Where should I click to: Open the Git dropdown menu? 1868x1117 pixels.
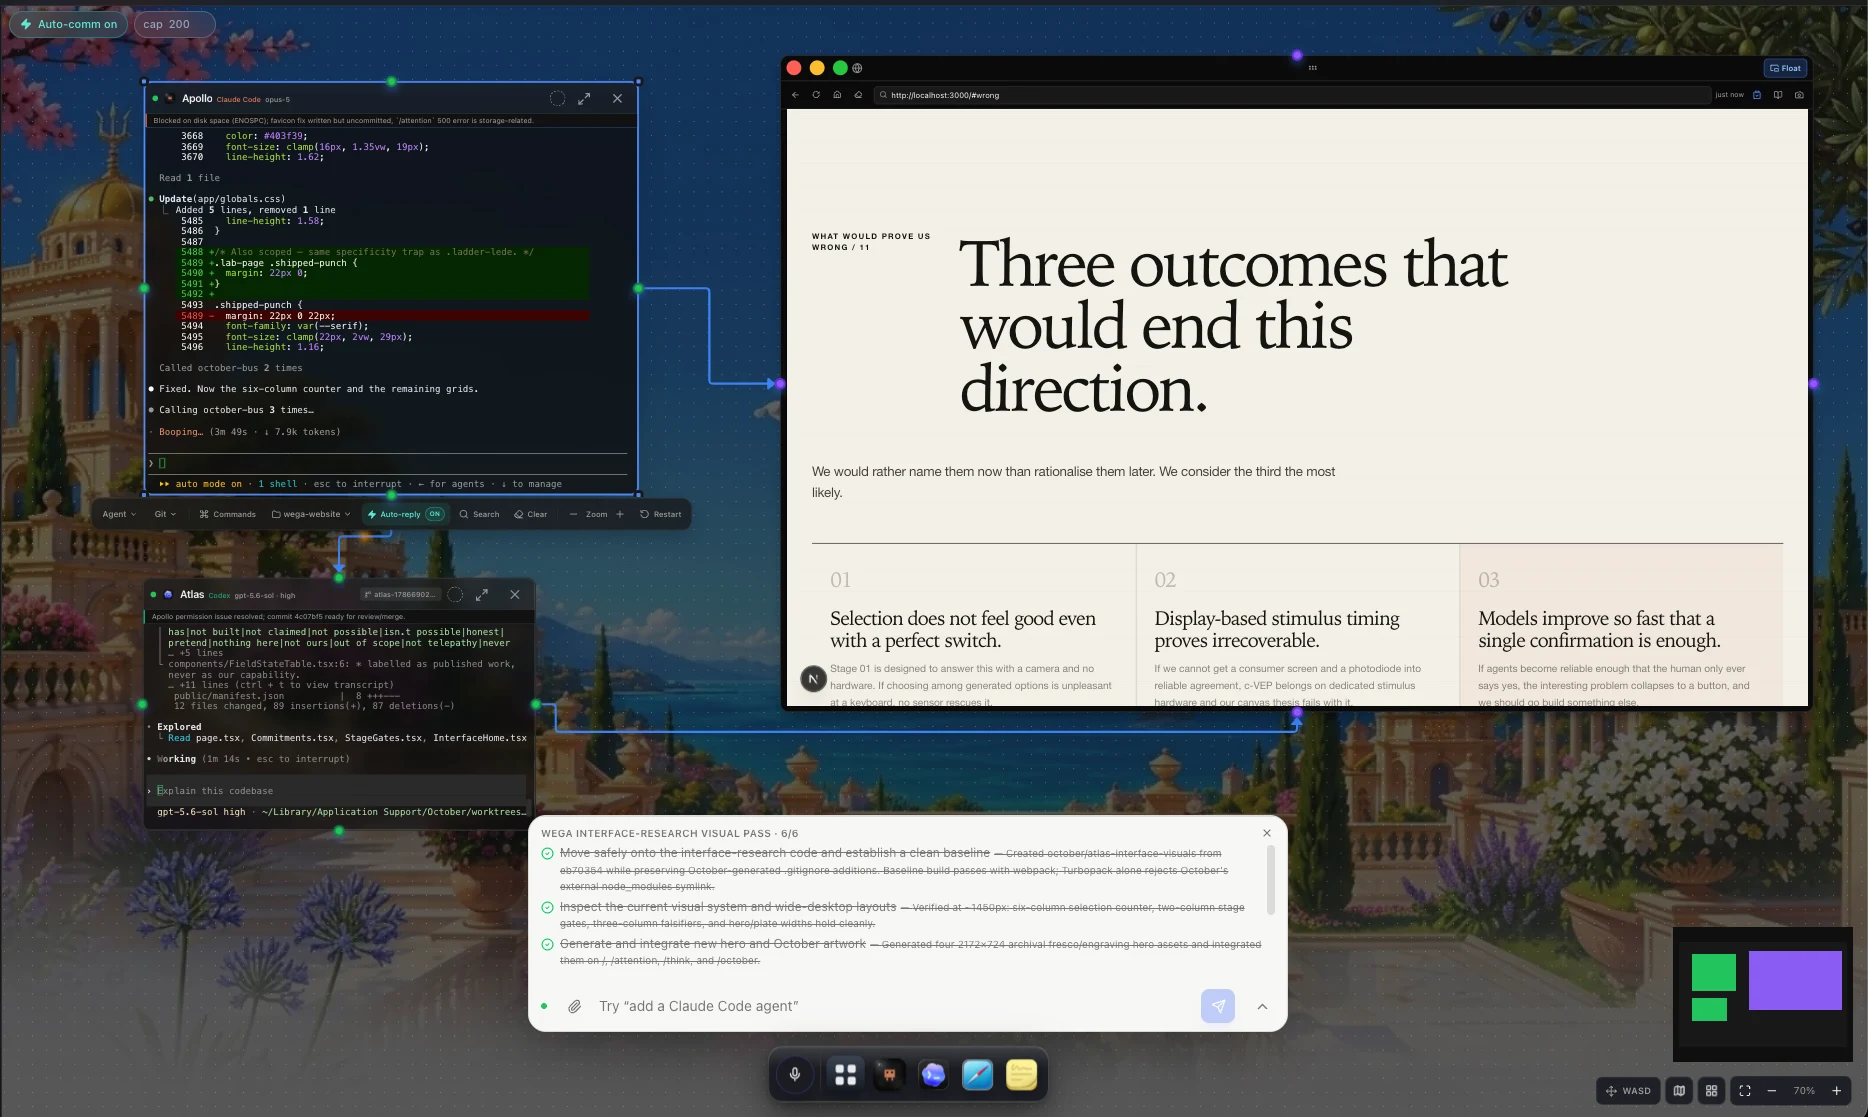(x=165, y=514)
